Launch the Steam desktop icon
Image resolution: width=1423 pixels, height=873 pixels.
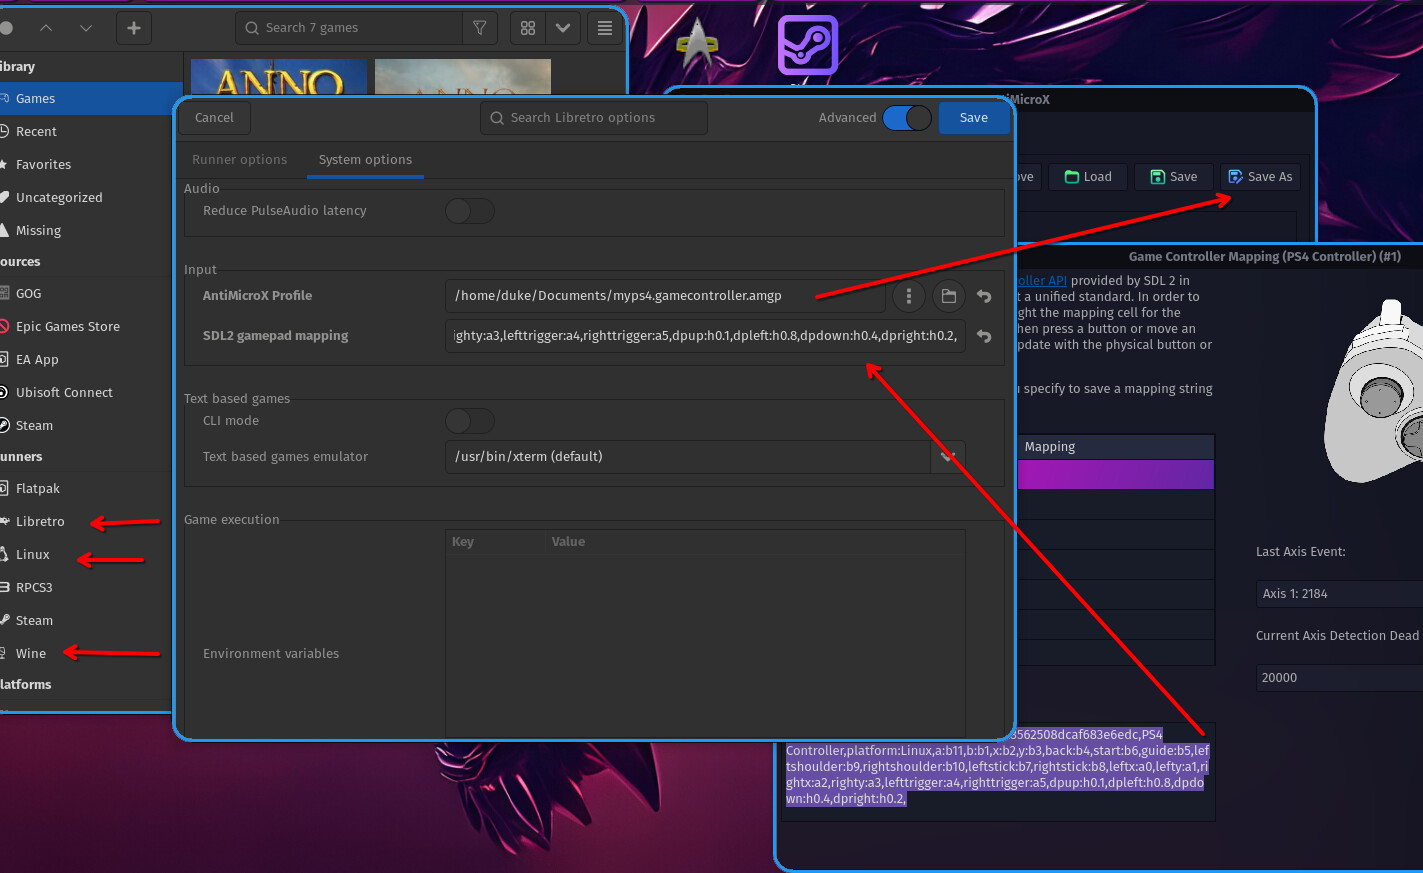click(807, 45)
